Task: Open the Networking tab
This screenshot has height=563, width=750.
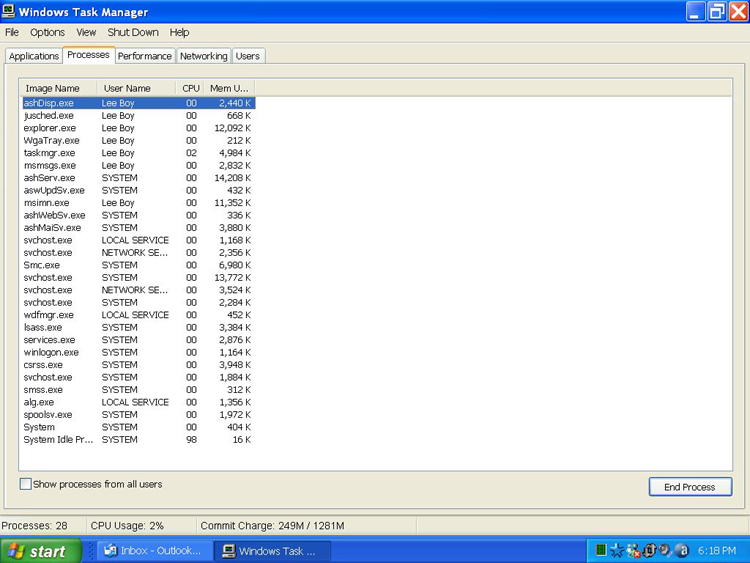Action: pos(204,56)
